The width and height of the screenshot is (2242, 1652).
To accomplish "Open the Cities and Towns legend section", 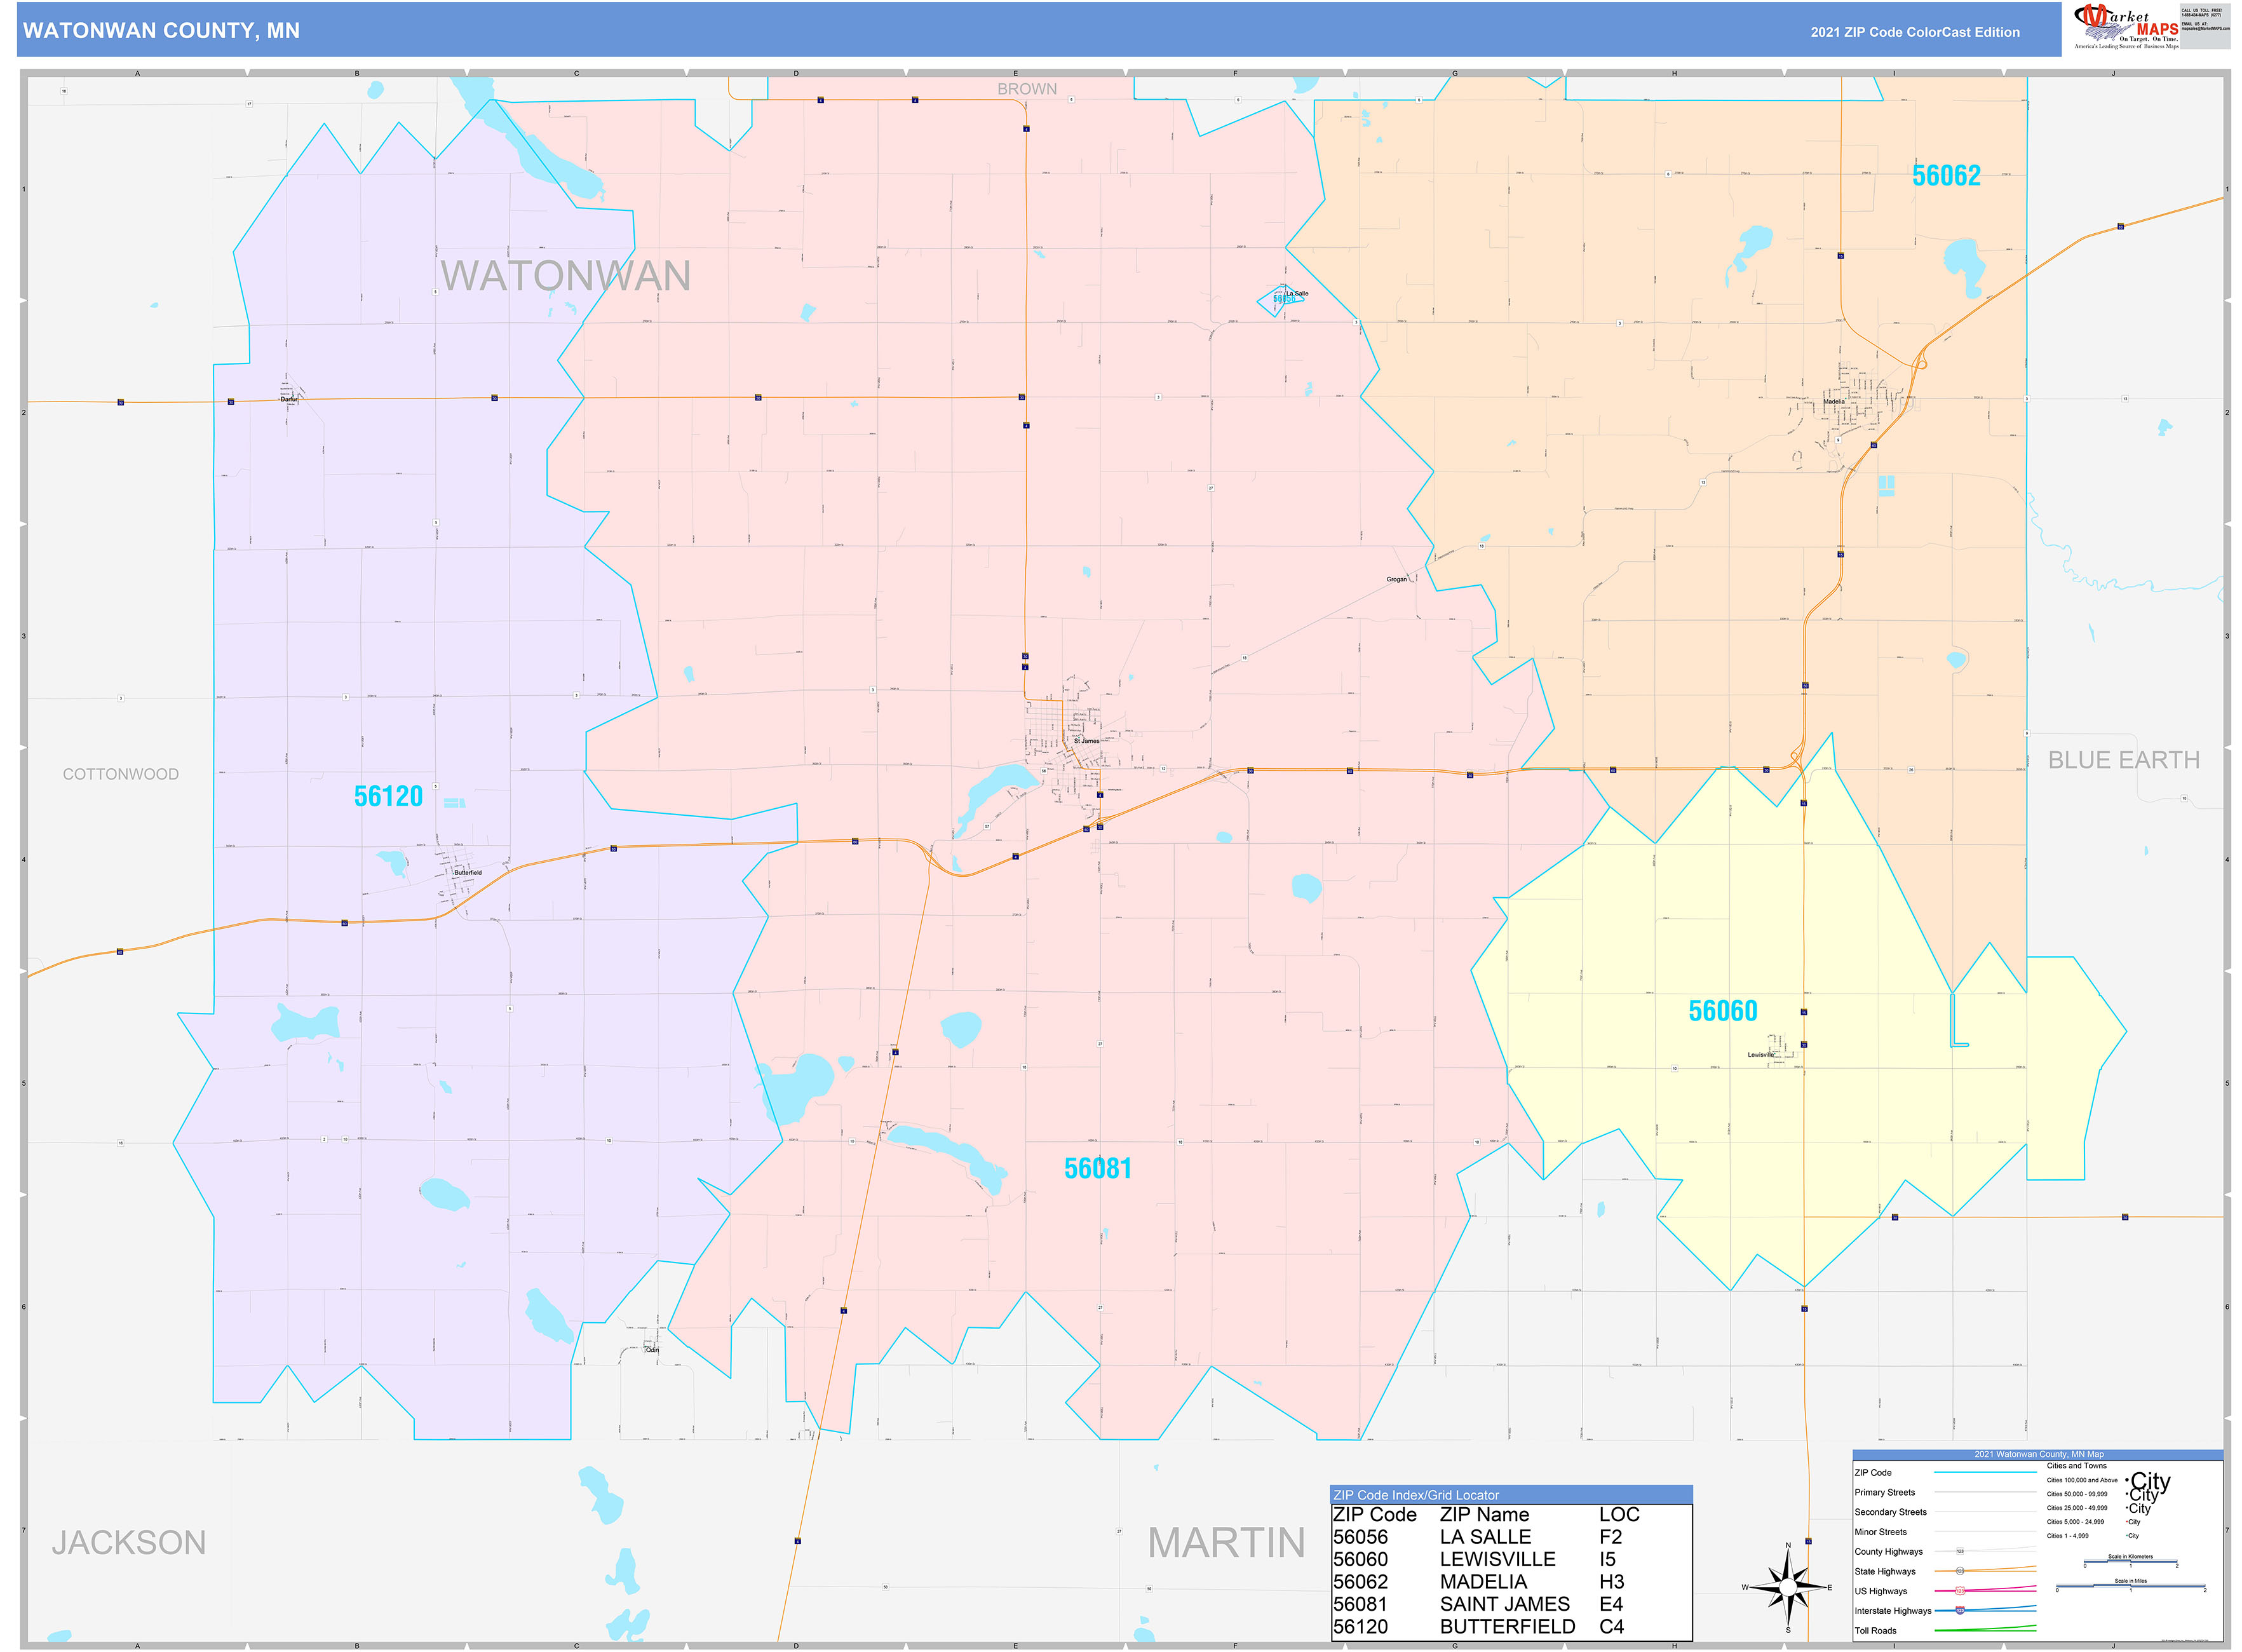I will point(2077,1465).
